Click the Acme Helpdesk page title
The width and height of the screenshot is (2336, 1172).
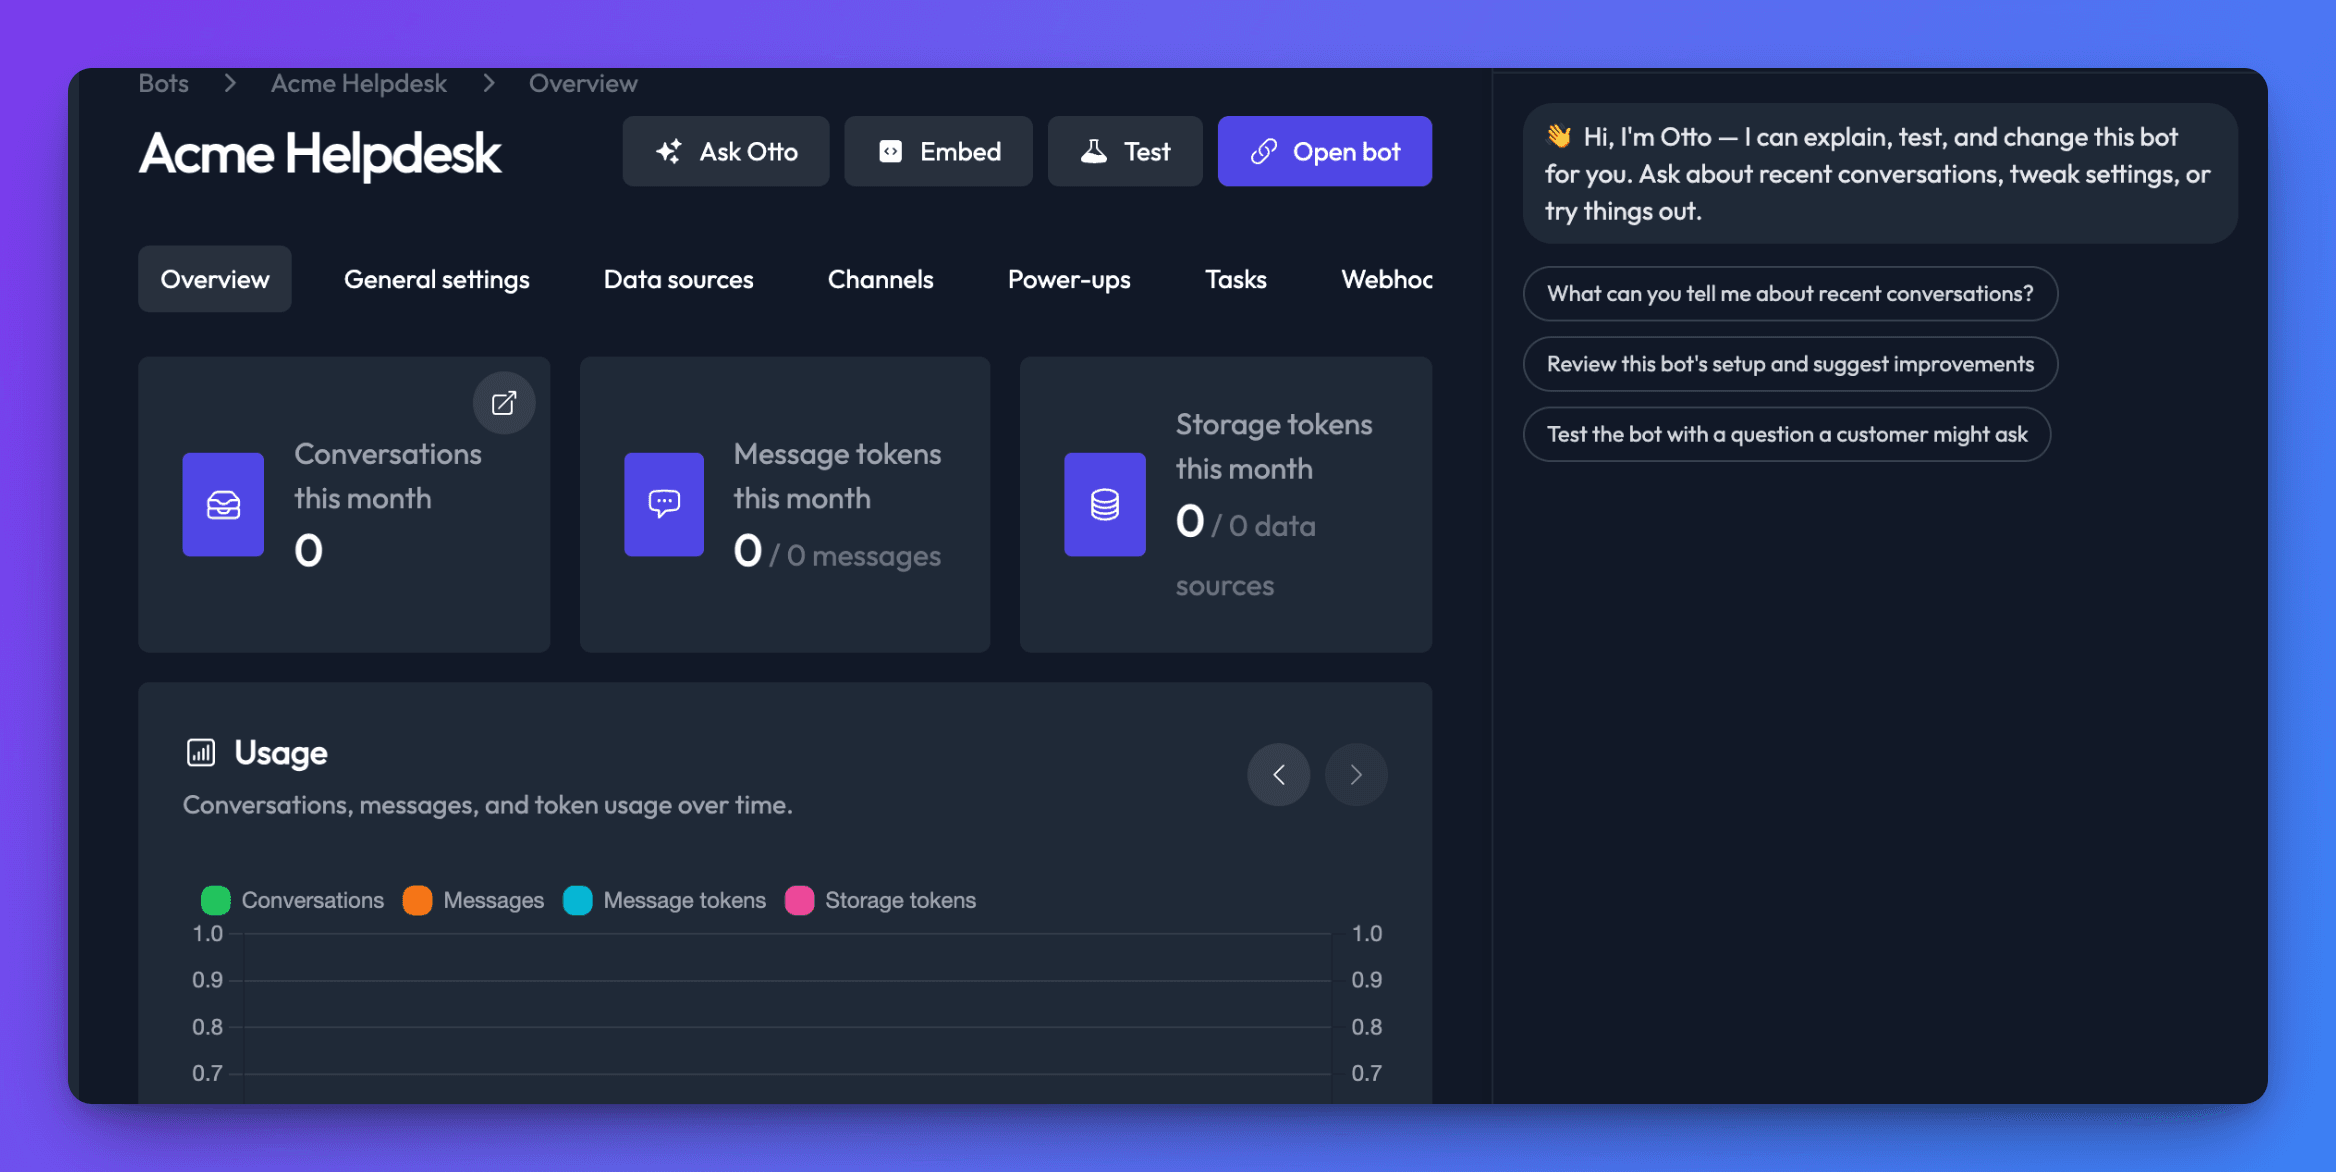320,154
